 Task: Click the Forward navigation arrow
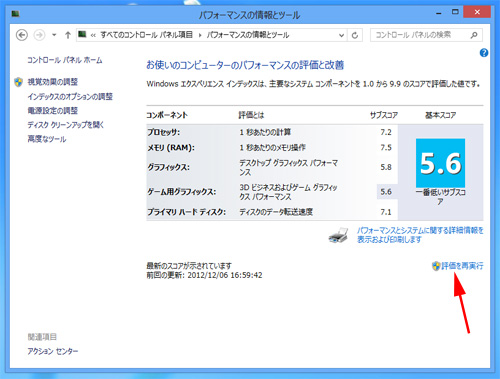(39, 35)
